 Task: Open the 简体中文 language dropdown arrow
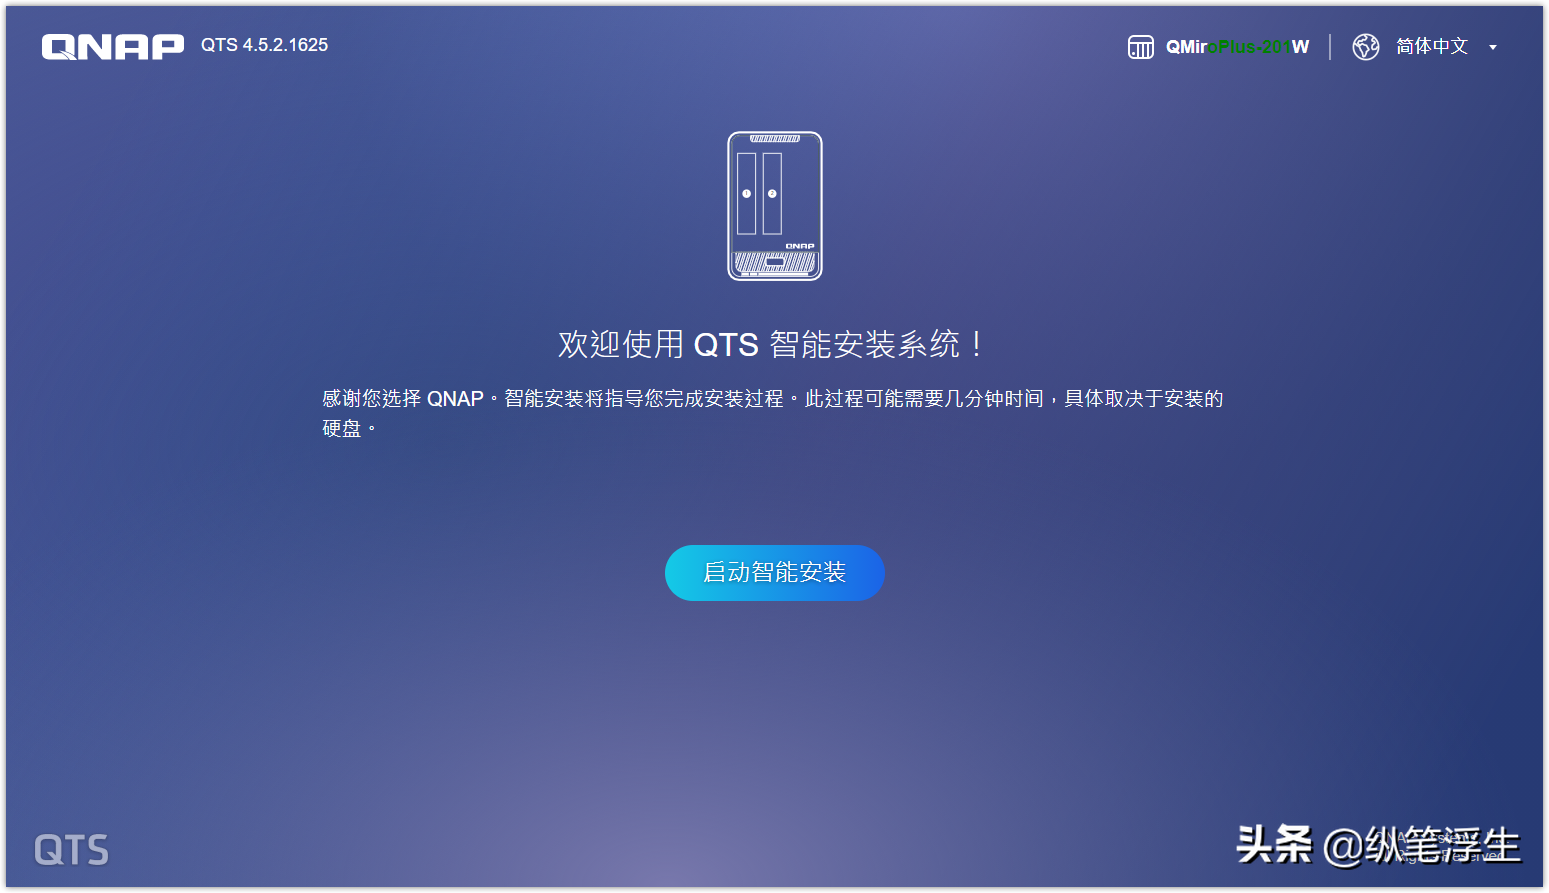(x=1493, y=47)
